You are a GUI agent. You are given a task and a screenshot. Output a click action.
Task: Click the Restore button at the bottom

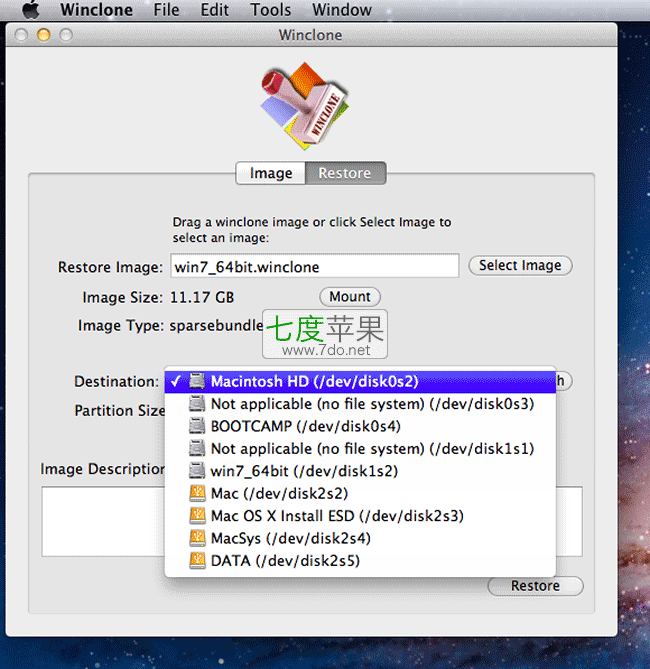[x=535, y=586]
